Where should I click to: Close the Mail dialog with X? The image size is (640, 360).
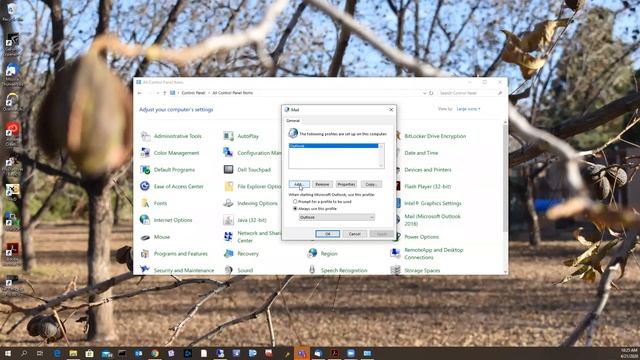coord(391,109)
